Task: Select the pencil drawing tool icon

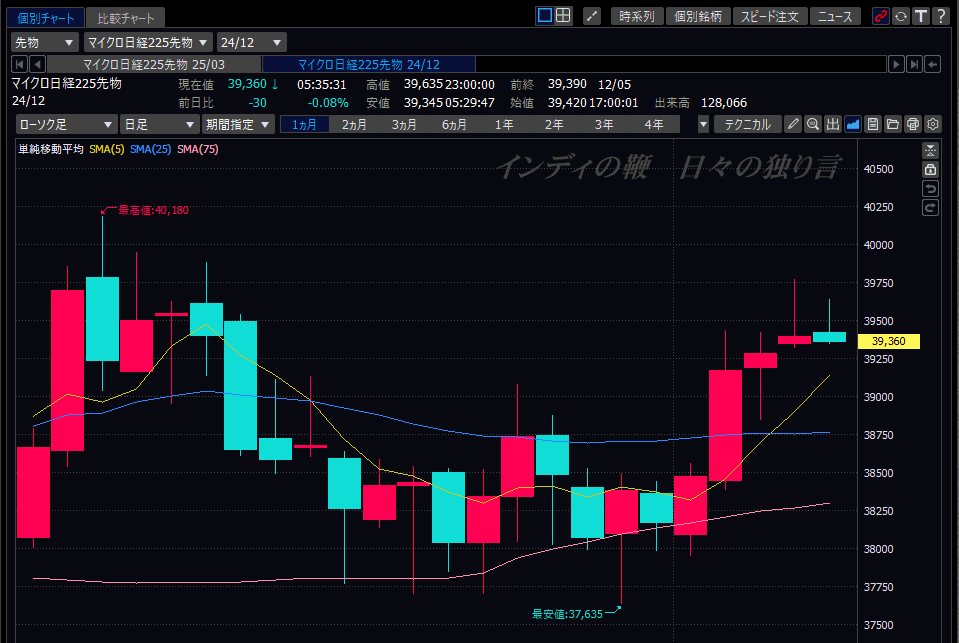Action: 793,124
